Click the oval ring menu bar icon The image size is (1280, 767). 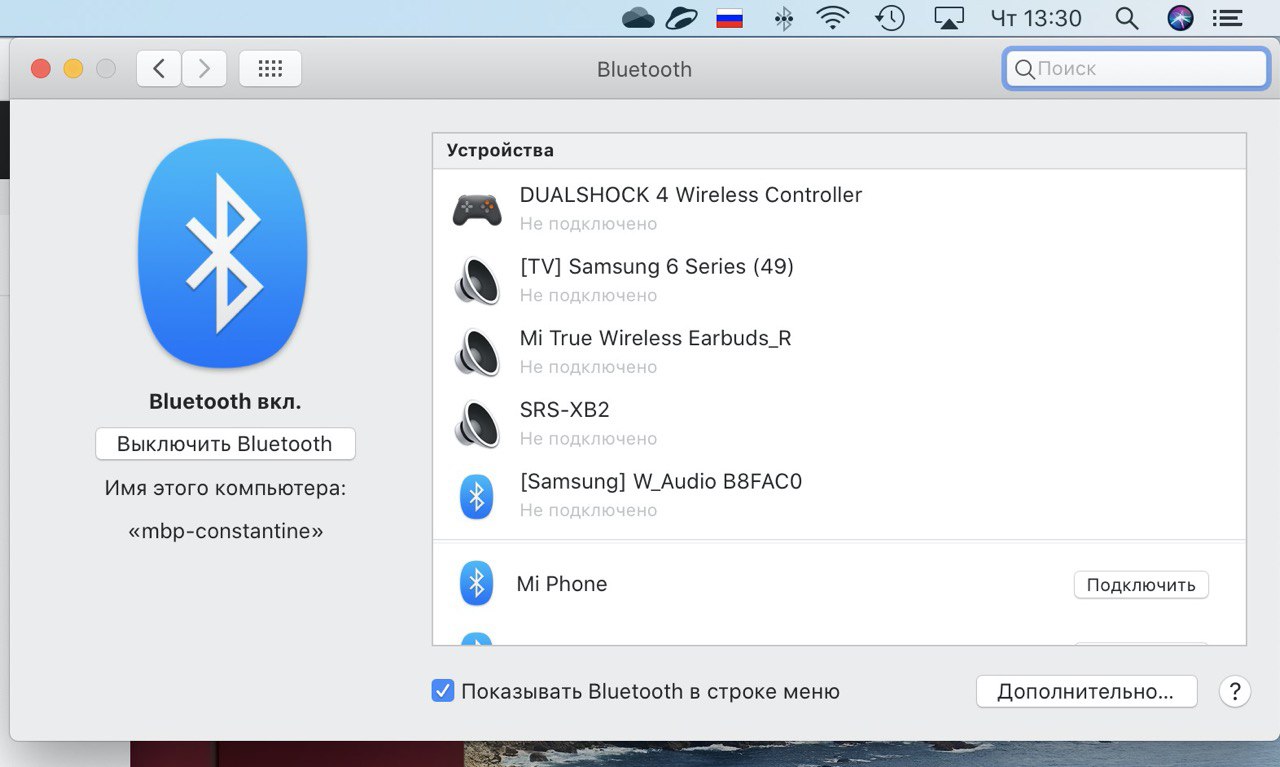point(683,18)
